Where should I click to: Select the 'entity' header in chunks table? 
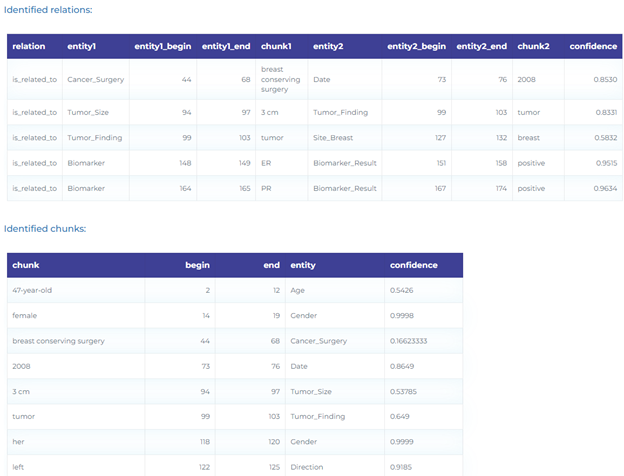tap(303, 265)
